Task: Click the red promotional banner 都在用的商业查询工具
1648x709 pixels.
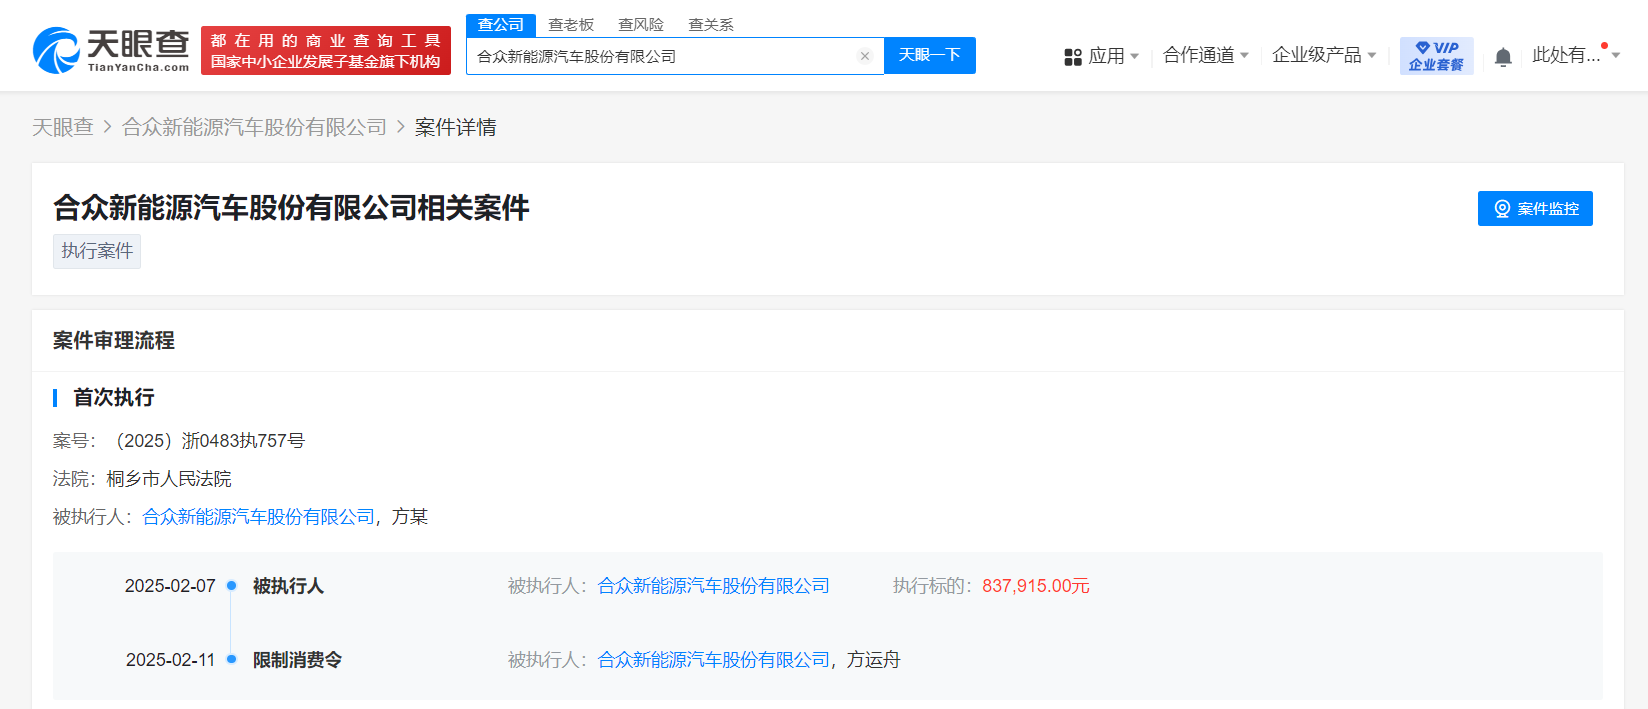Action: point(326,50)
